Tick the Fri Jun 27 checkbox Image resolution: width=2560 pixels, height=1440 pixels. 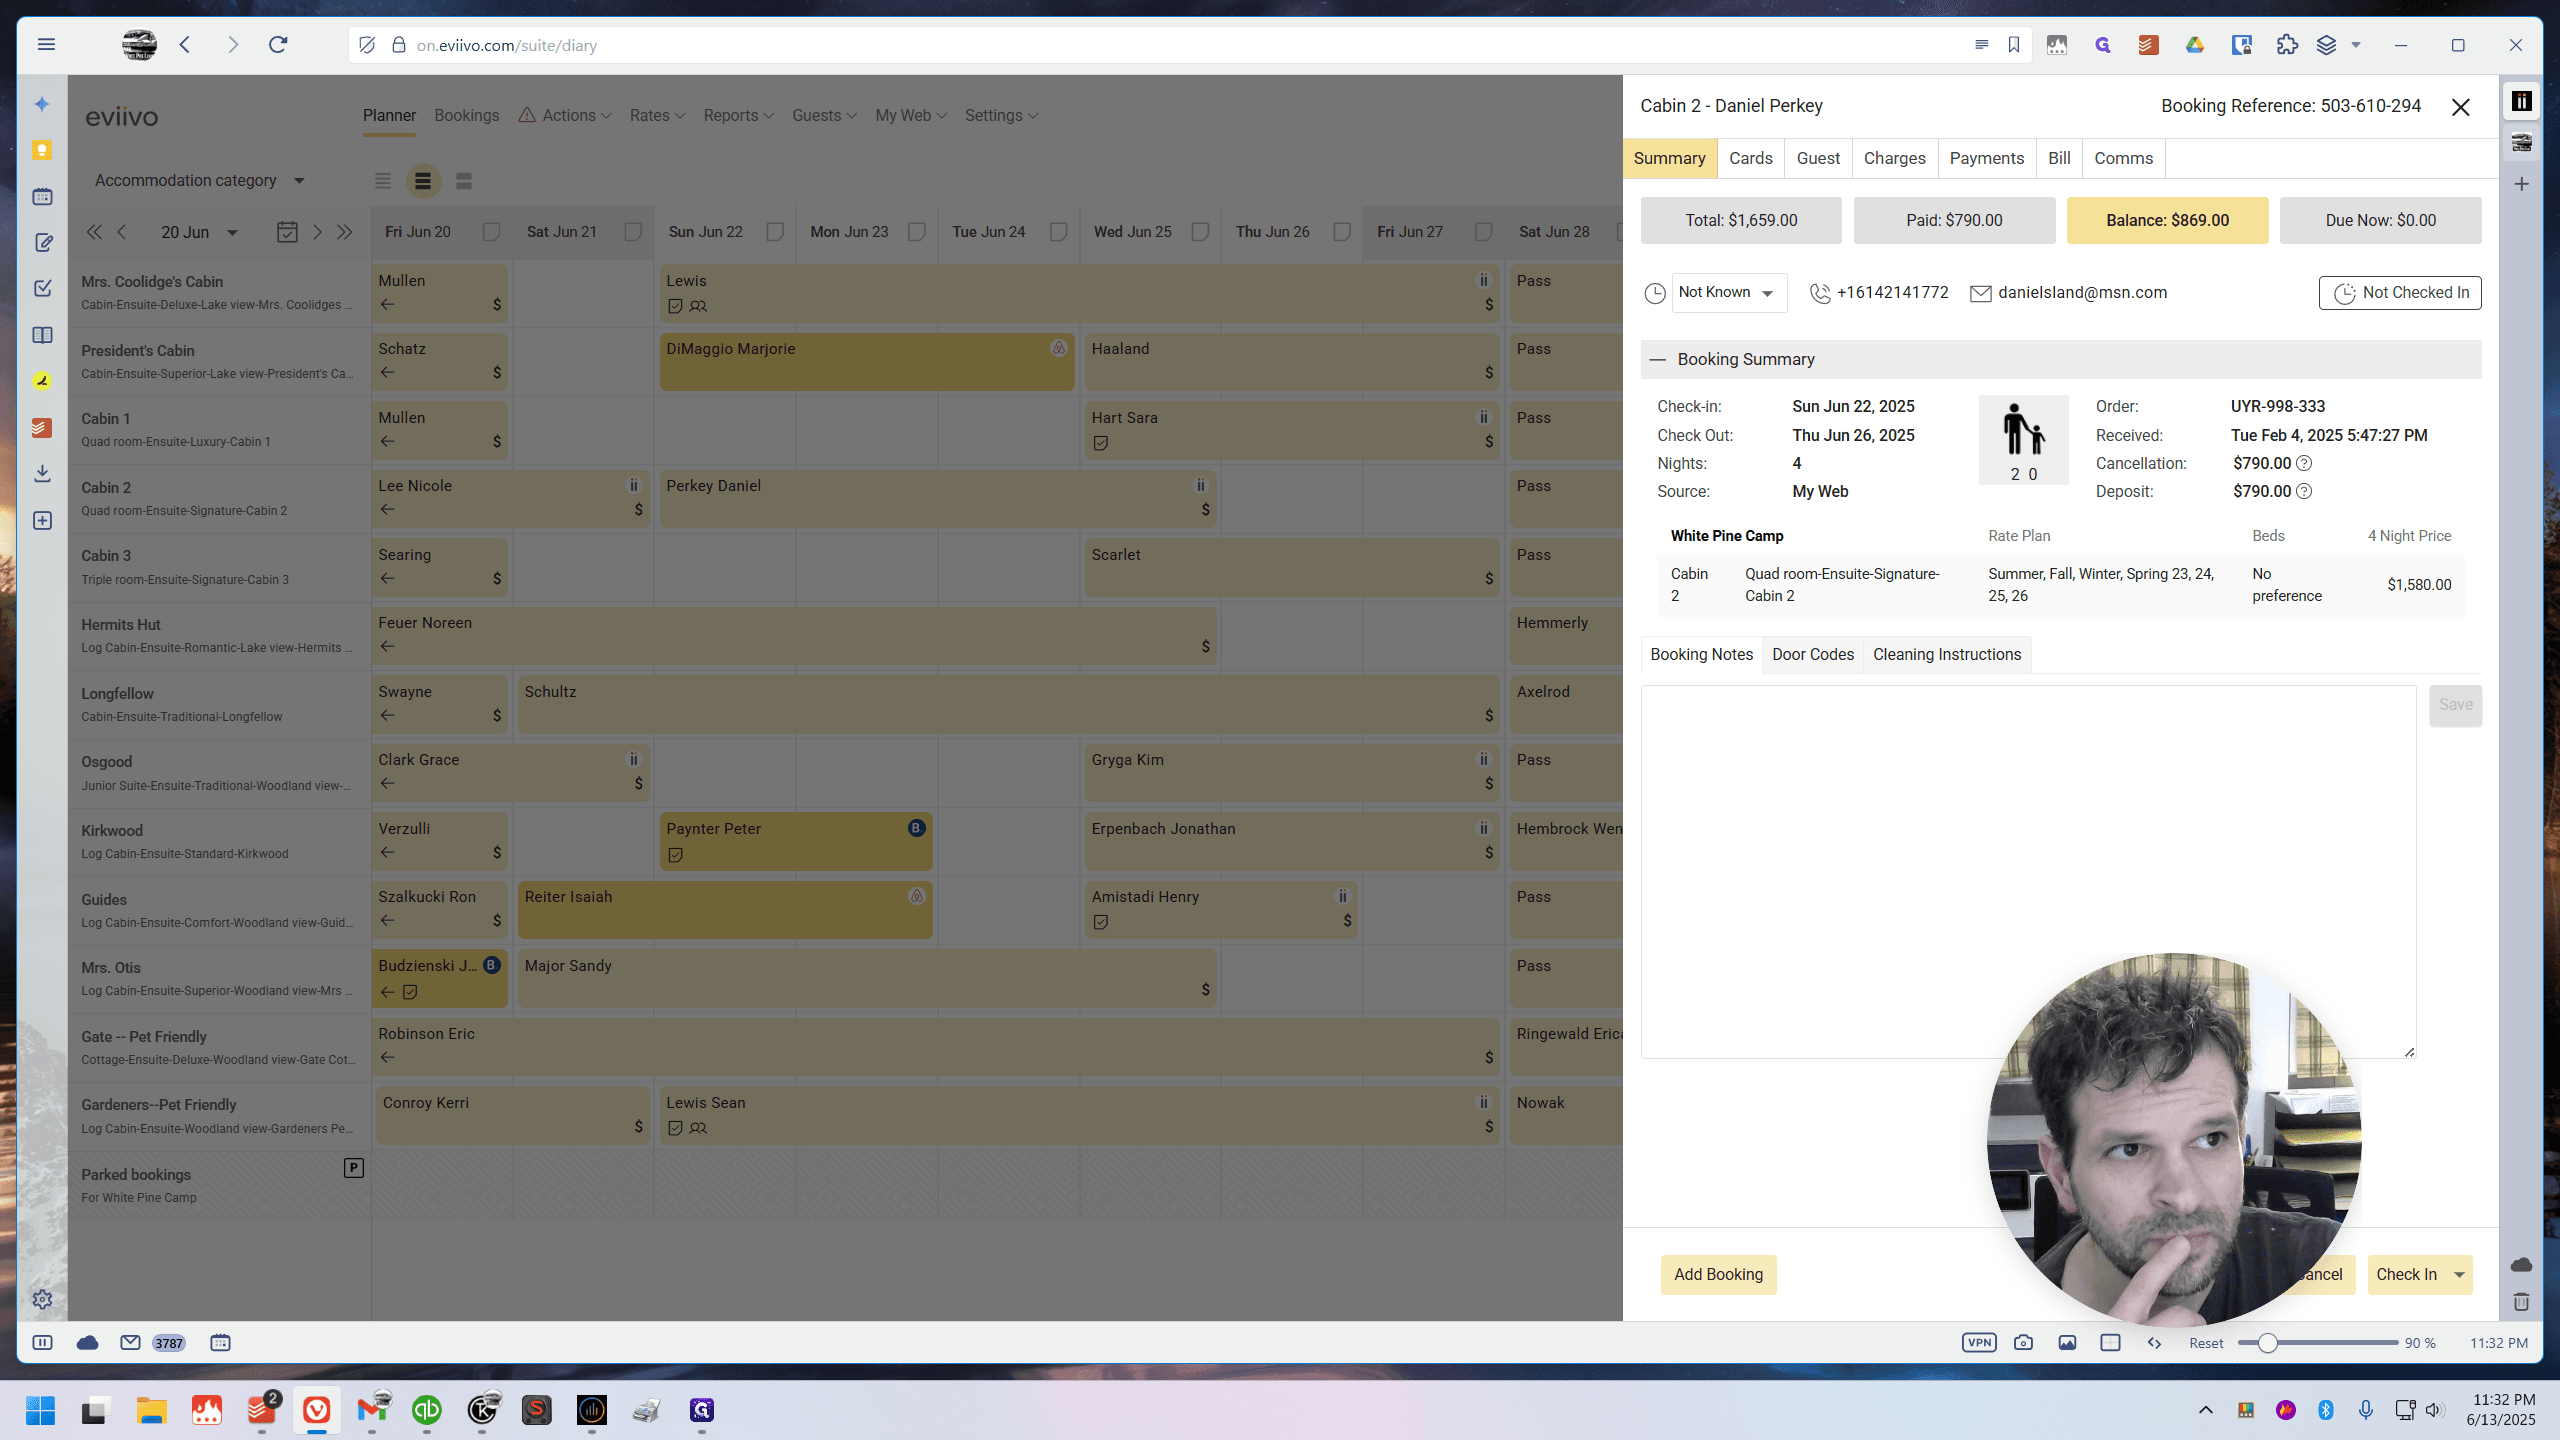point(1484,232)
